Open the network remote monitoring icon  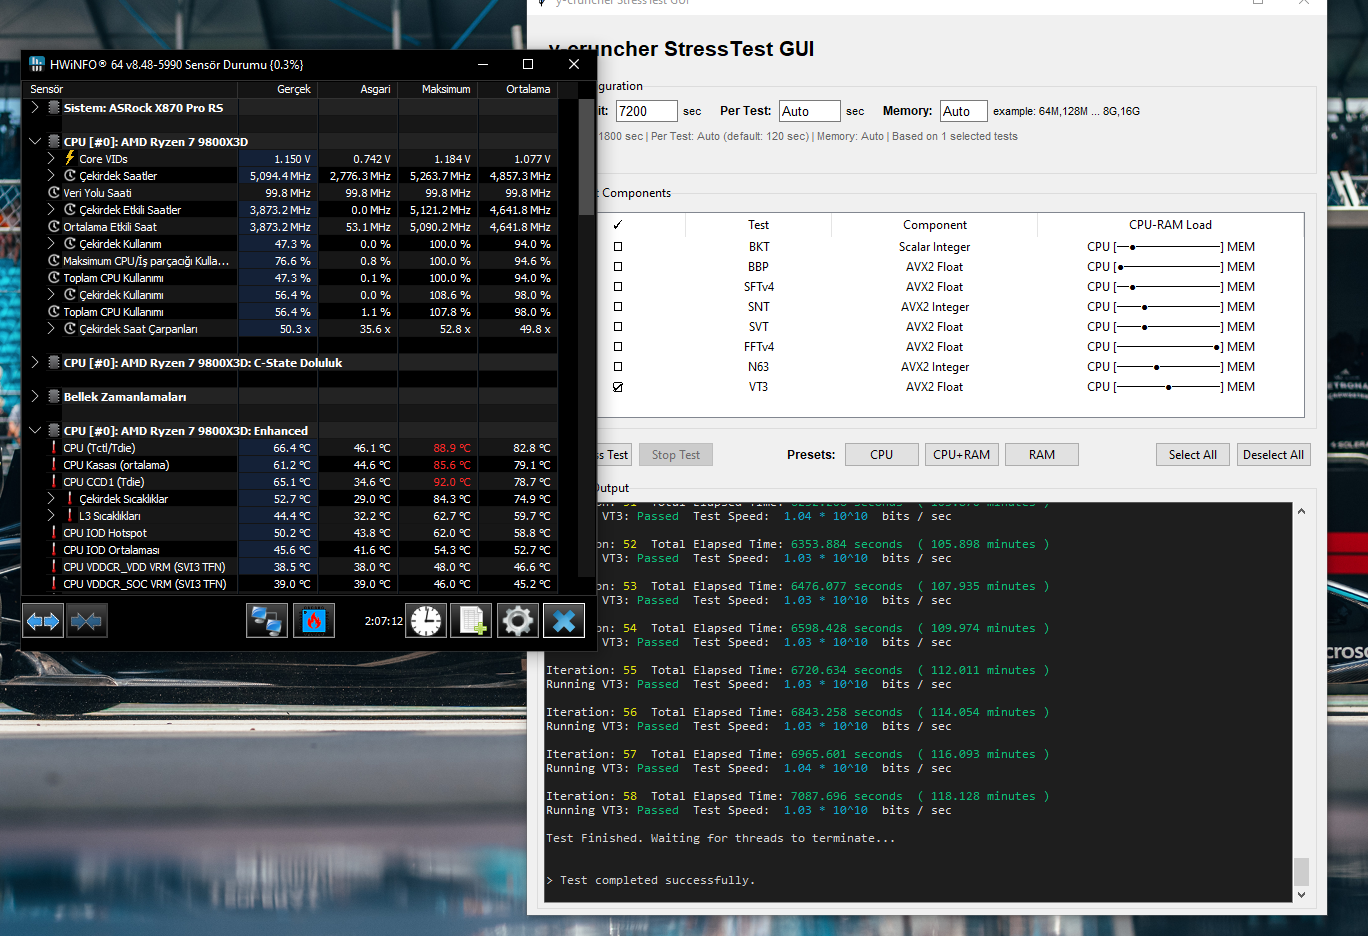267,621
